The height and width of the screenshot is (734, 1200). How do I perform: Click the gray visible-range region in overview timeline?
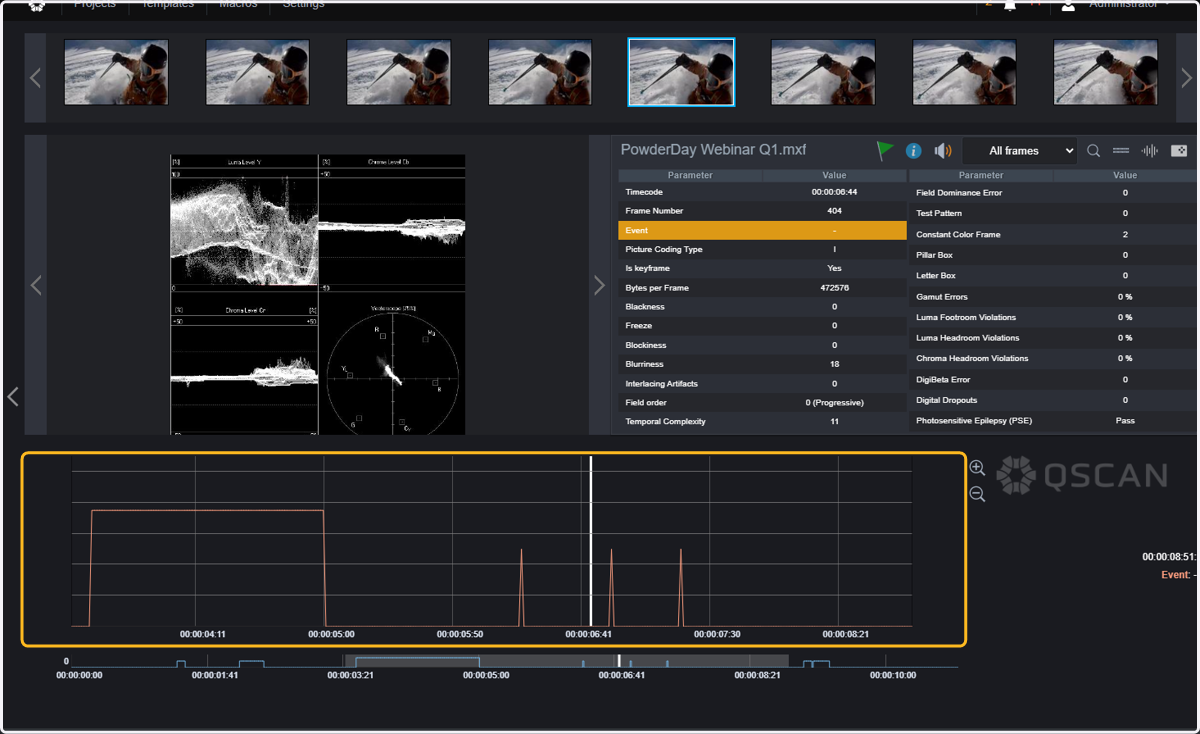566,661
